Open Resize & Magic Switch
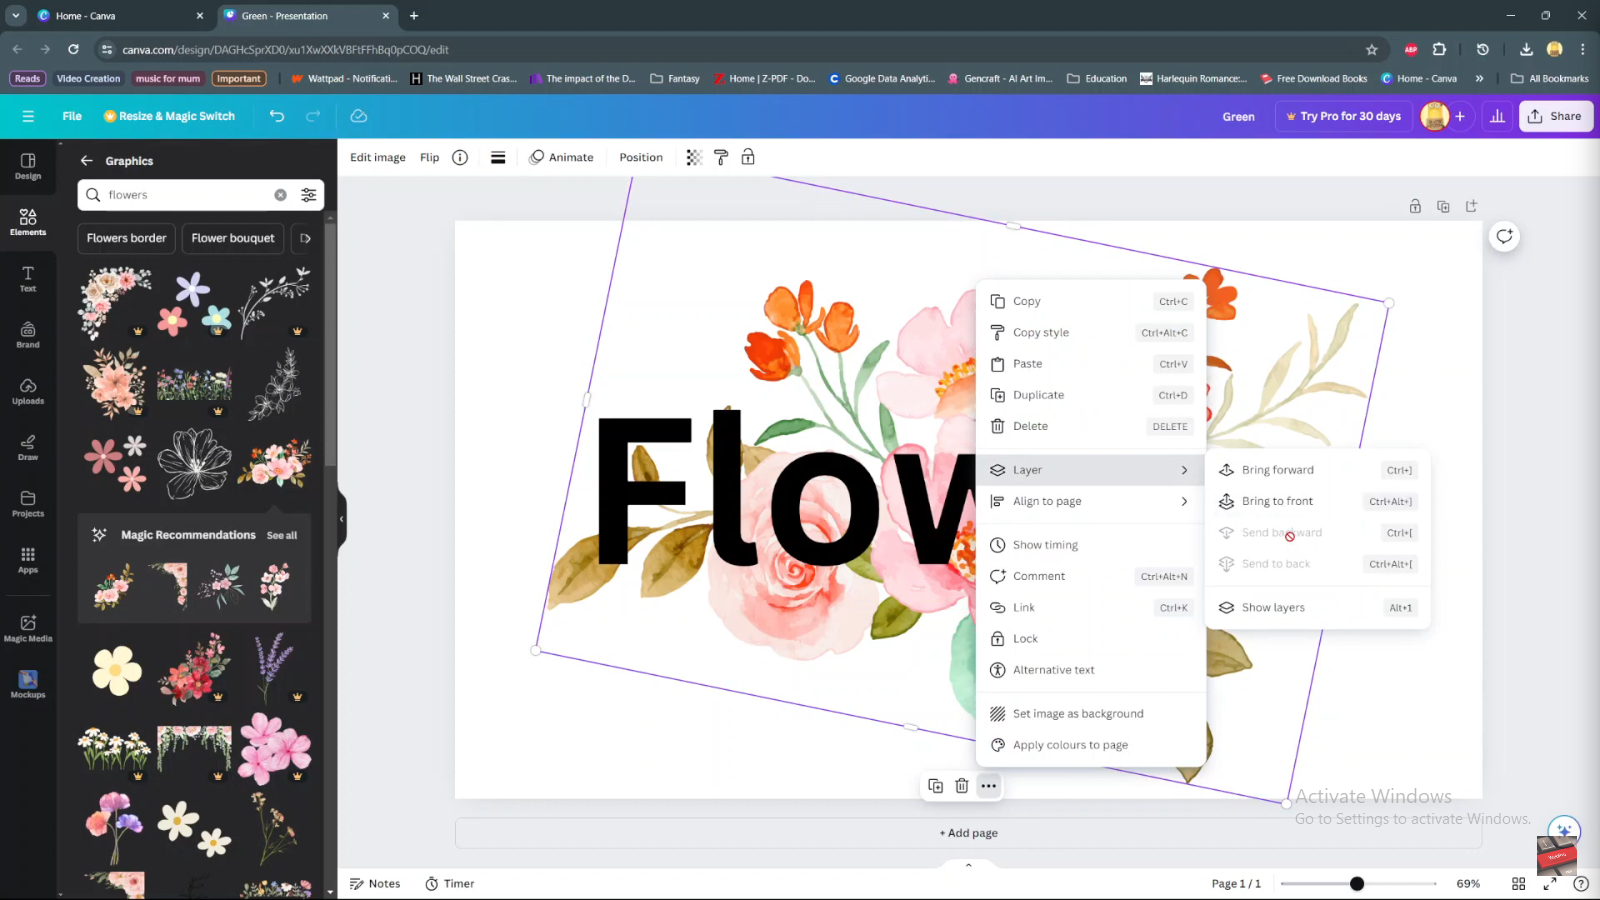This screenshot has height=900, width=1600. pos(169,116)
